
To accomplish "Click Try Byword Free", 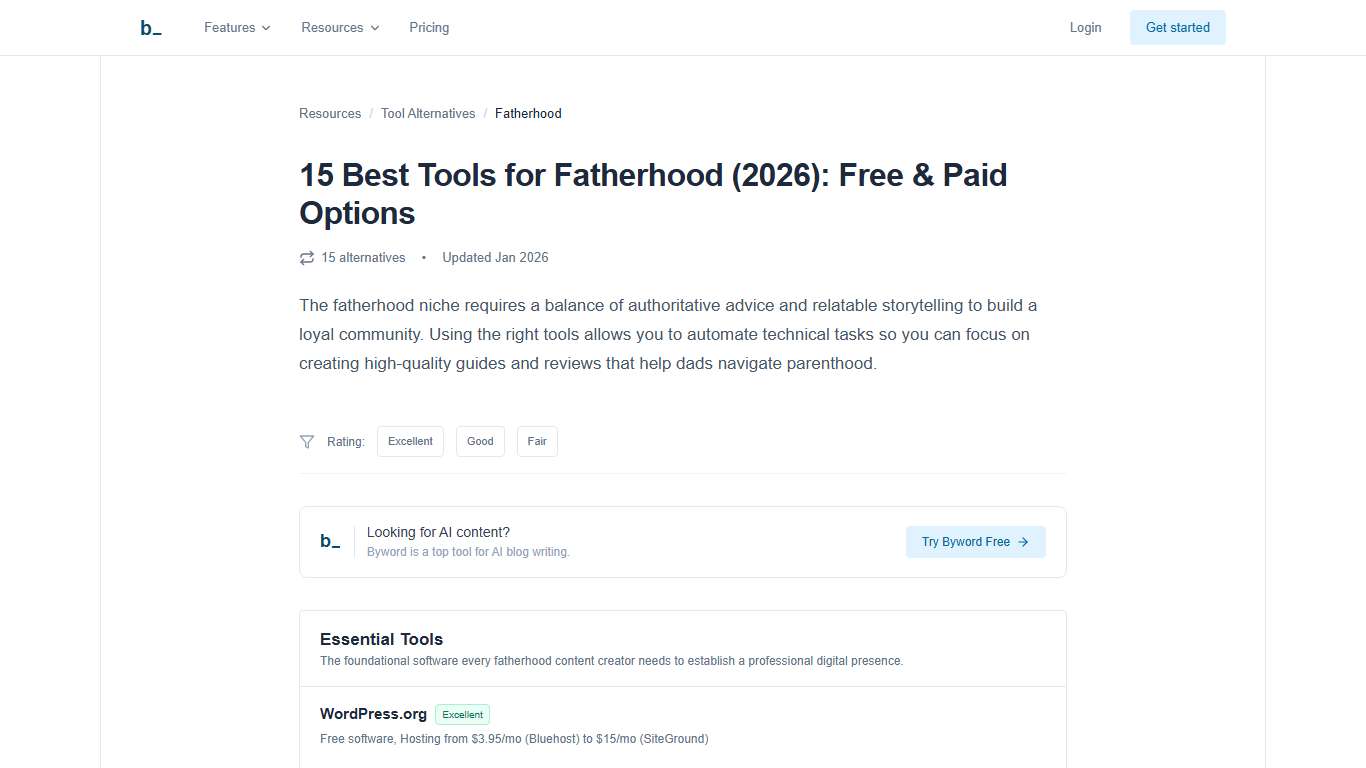I will 975,541.
